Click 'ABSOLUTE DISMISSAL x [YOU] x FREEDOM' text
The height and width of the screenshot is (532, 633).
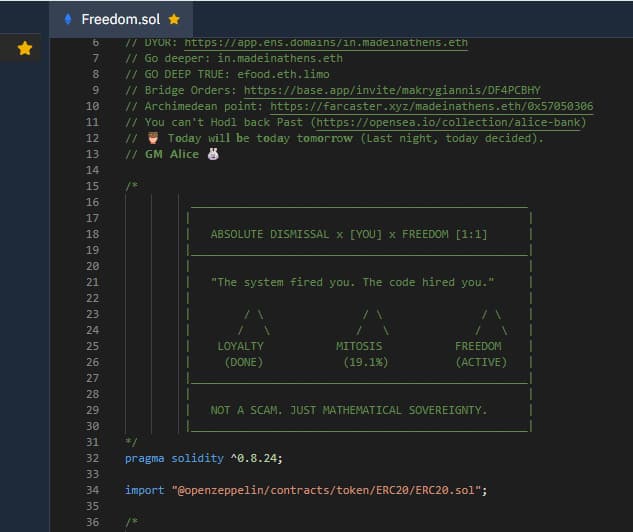pyautogui.click(x=329, y=235)
